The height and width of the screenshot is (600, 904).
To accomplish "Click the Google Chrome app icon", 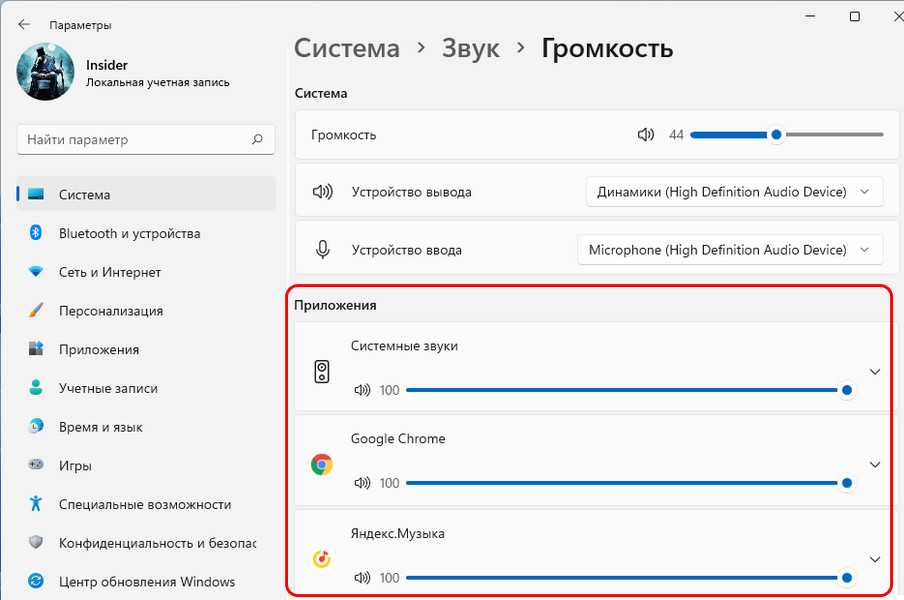I will click(x=321, y=465).
